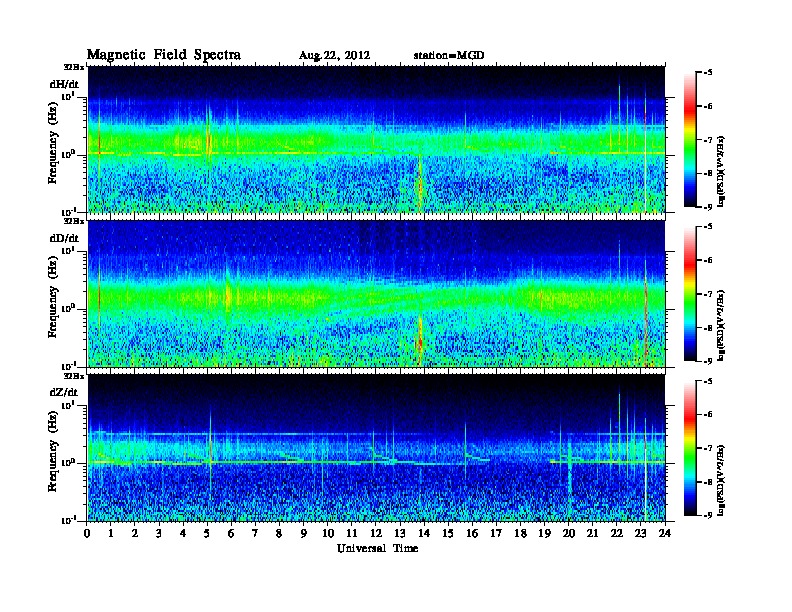792x612 pixels.
Task: Click hour "23" on the time axis
Action: 641,533
